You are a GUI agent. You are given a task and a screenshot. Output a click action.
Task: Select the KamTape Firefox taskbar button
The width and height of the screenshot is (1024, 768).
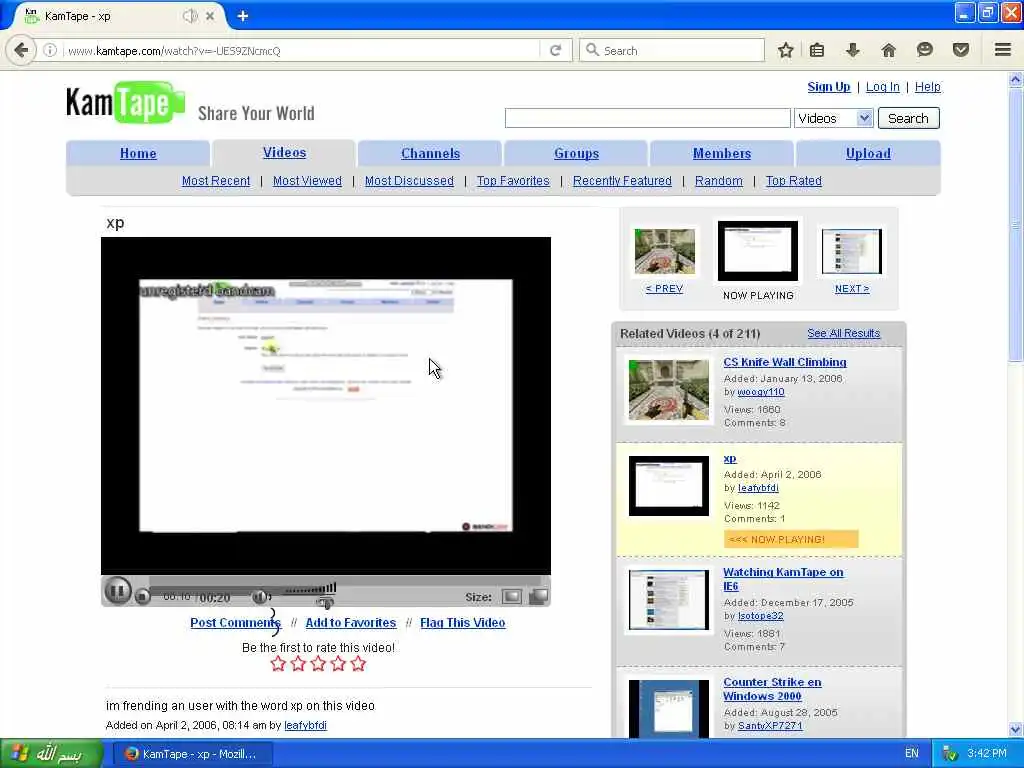pyautogui.click(x=193, y=754)
